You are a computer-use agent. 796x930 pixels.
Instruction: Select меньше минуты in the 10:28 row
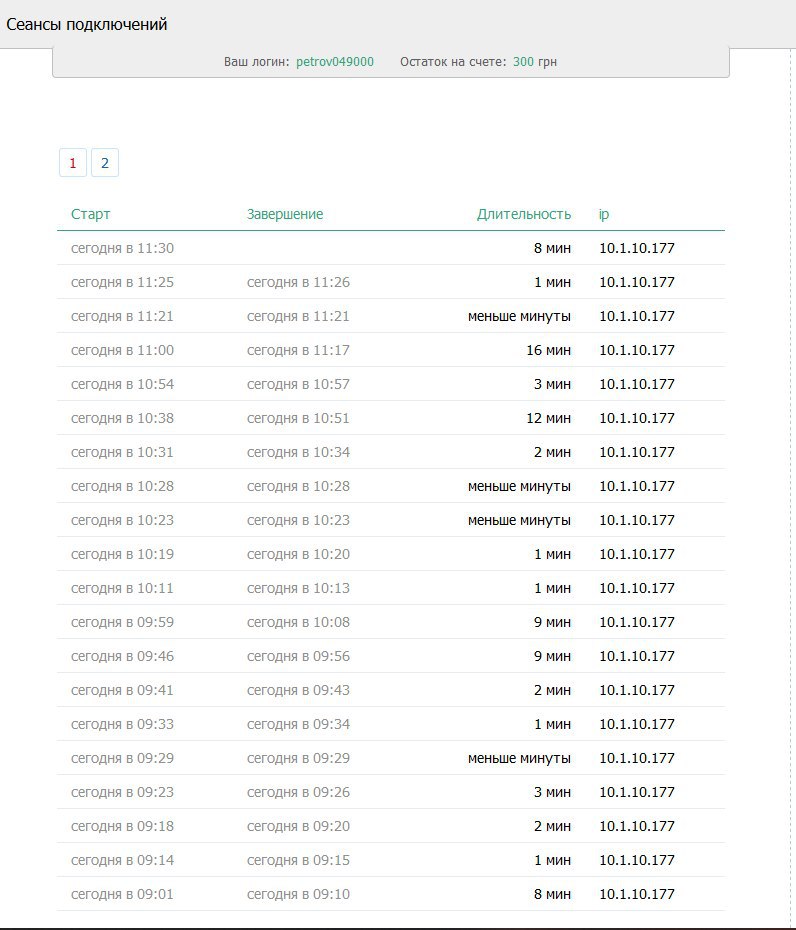tap(519, 486)
